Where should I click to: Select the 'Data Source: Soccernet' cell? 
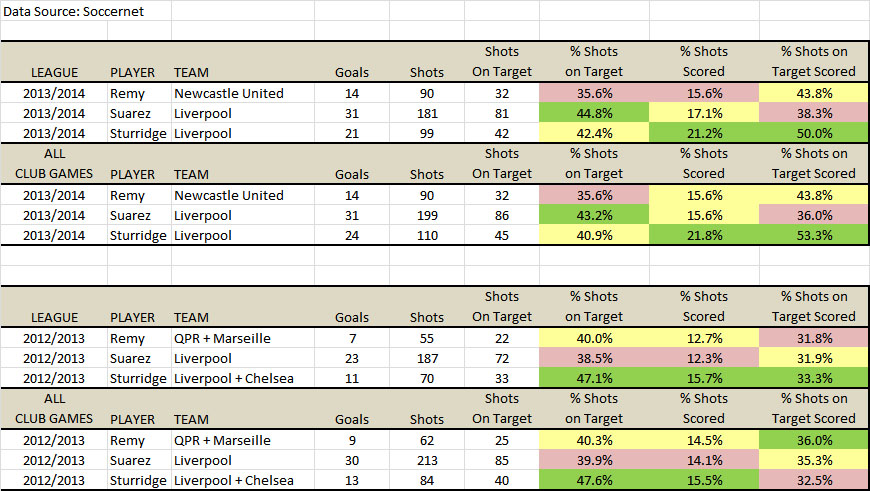(x=86, y=11)
